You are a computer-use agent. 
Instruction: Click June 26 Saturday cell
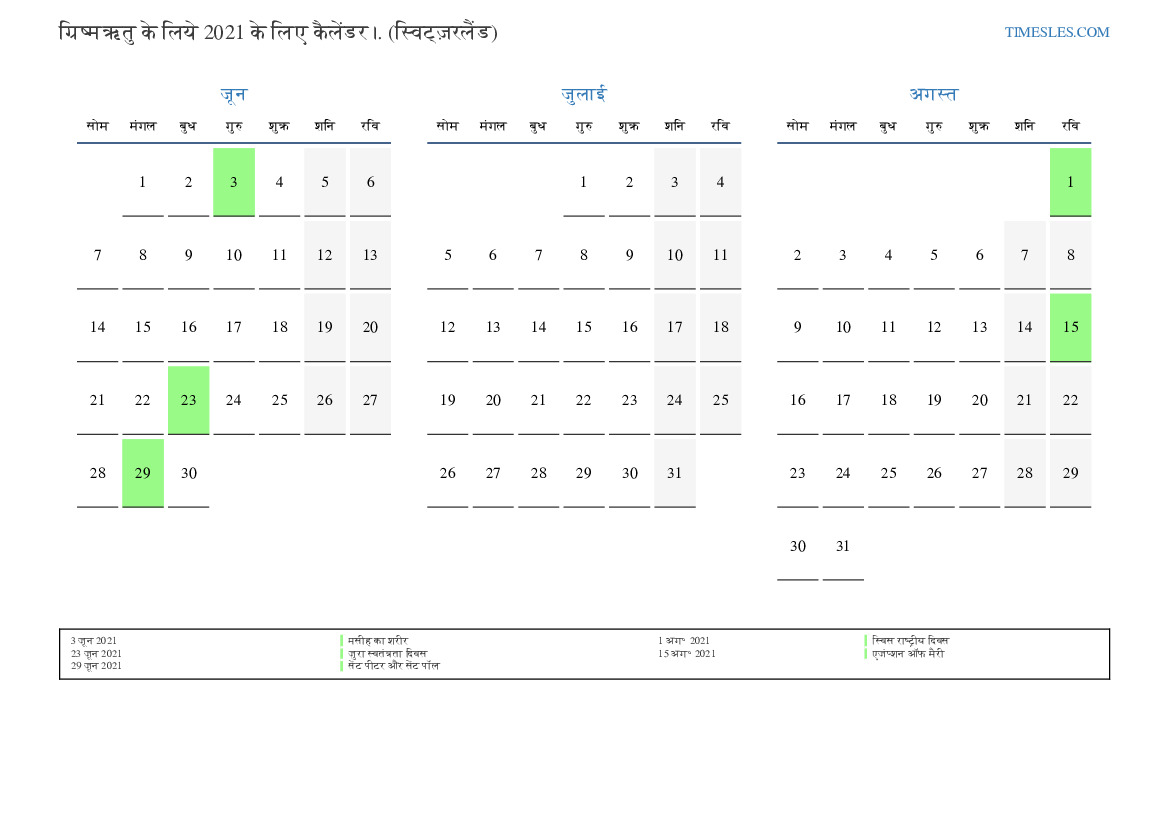(x=325, y=400)
